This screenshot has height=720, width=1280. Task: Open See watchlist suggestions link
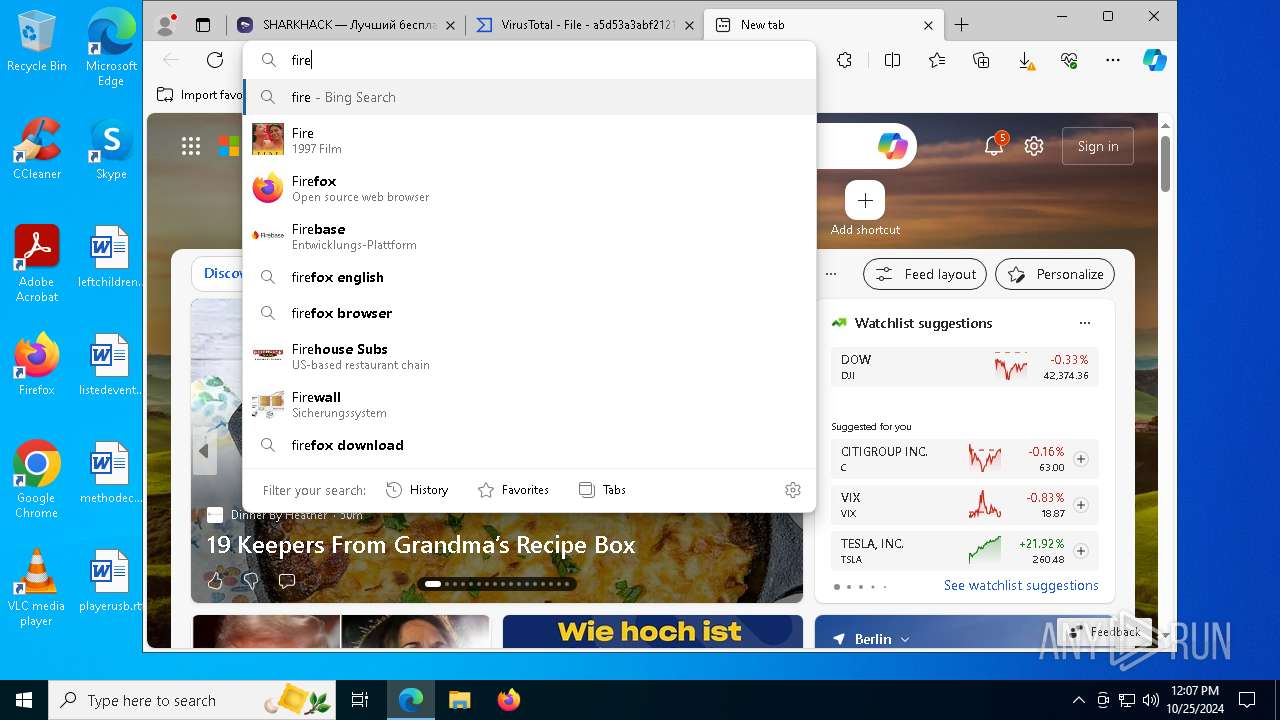coord(1021,585)
